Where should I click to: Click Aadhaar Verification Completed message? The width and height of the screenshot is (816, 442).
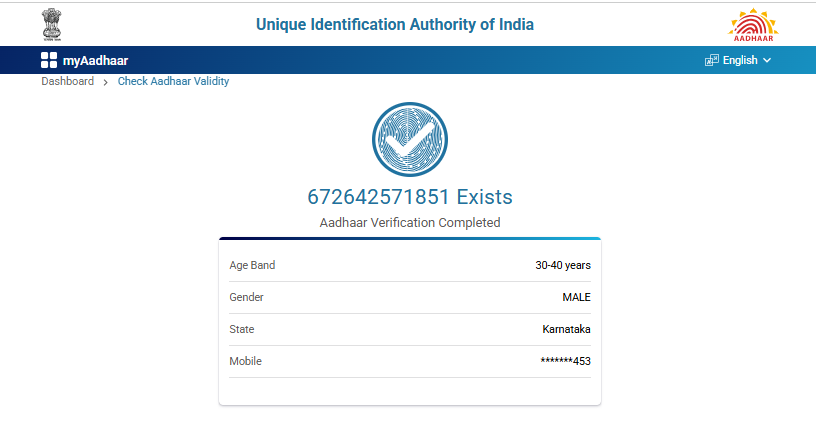[409, 222]
